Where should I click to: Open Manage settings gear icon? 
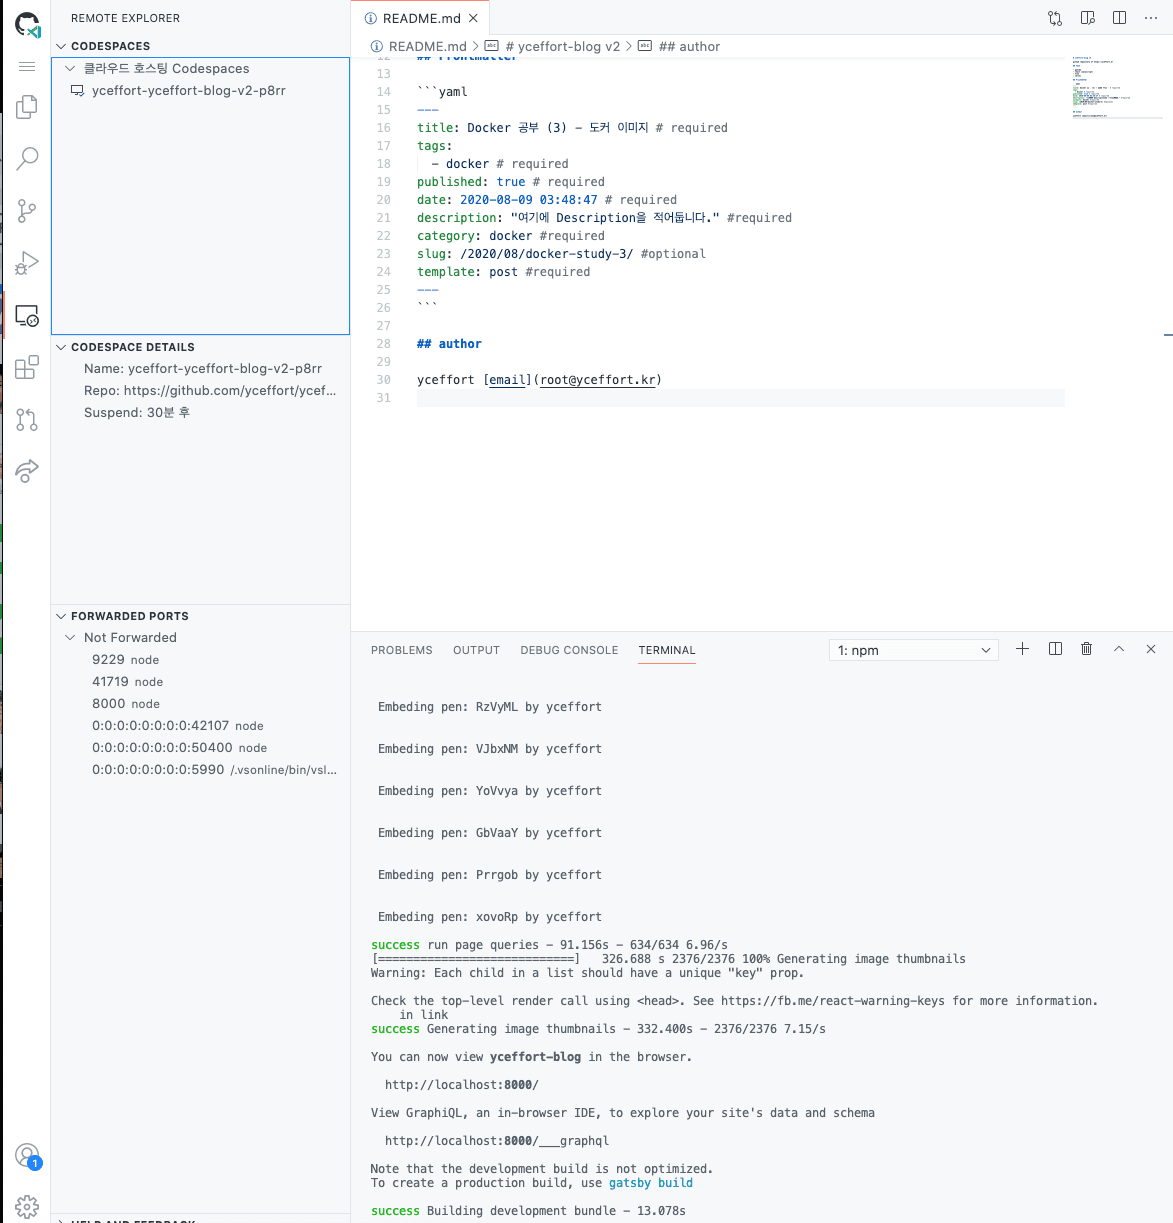click(x=27, y=1206)
